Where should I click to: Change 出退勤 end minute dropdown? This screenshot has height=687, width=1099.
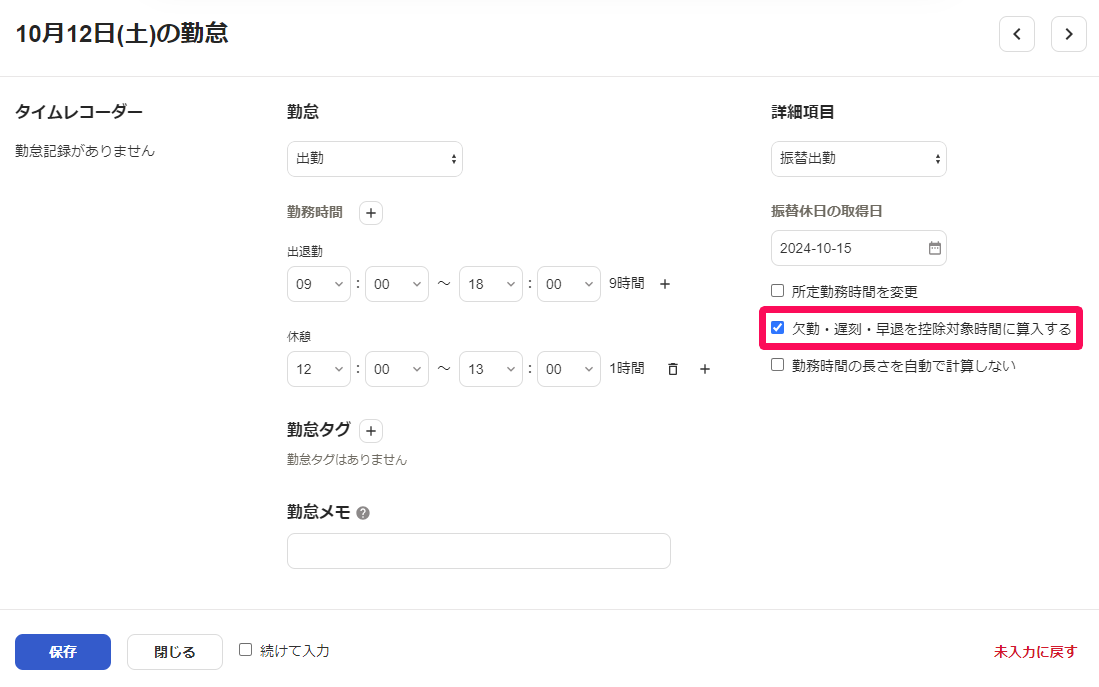coord(568,284)
